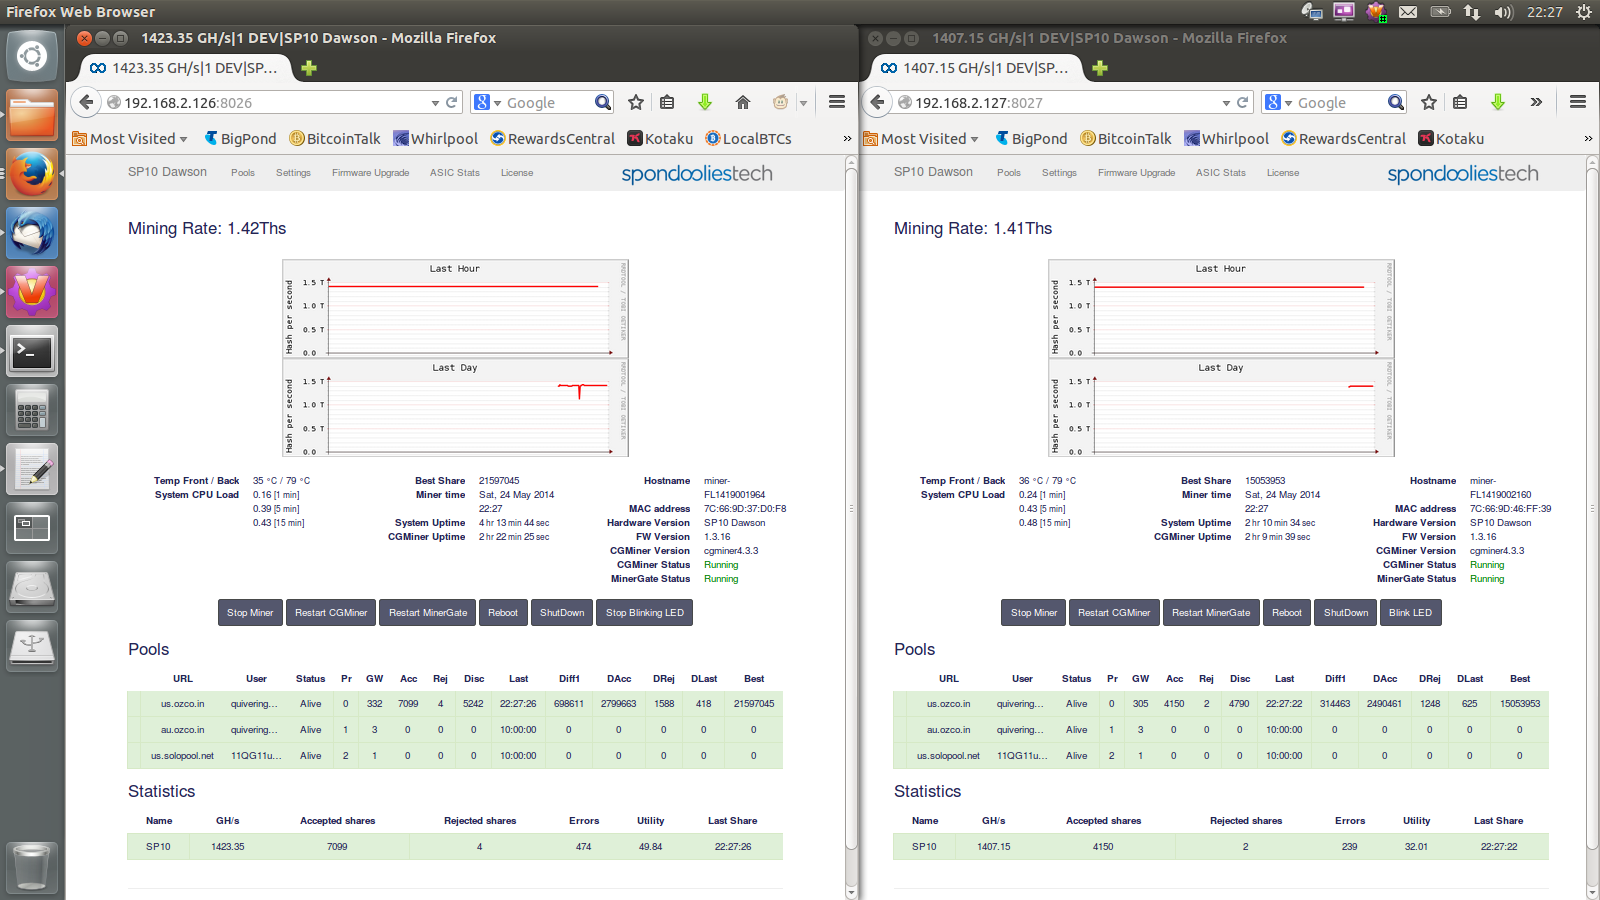1600x900 pixels.
Task: Open Downloads arrow in right window
Action: coord(1498,102)
